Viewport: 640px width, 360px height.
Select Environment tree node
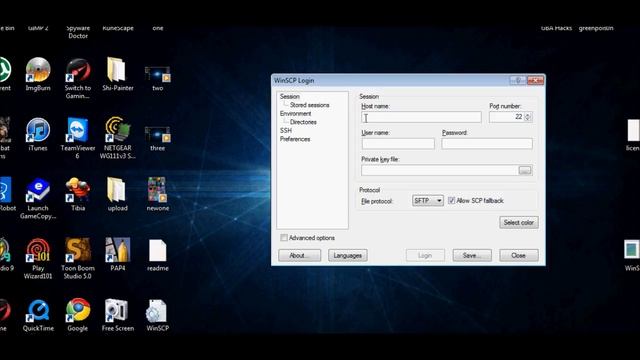pos(296,113)
